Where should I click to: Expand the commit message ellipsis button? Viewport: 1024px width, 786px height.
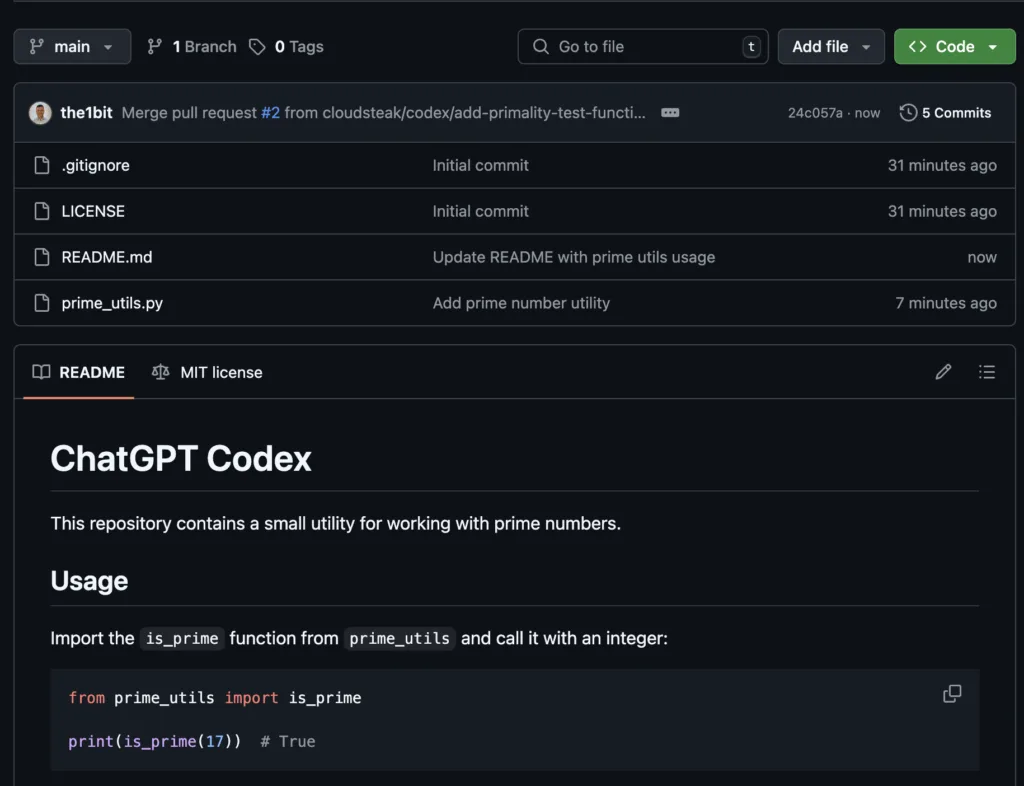coord(670,113)
